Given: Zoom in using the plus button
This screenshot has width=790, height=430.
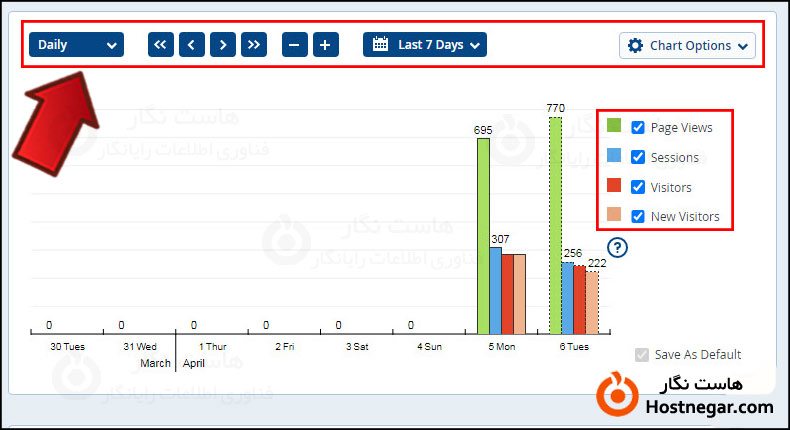Looking at the screenshot, I should (x=326, y=45).
